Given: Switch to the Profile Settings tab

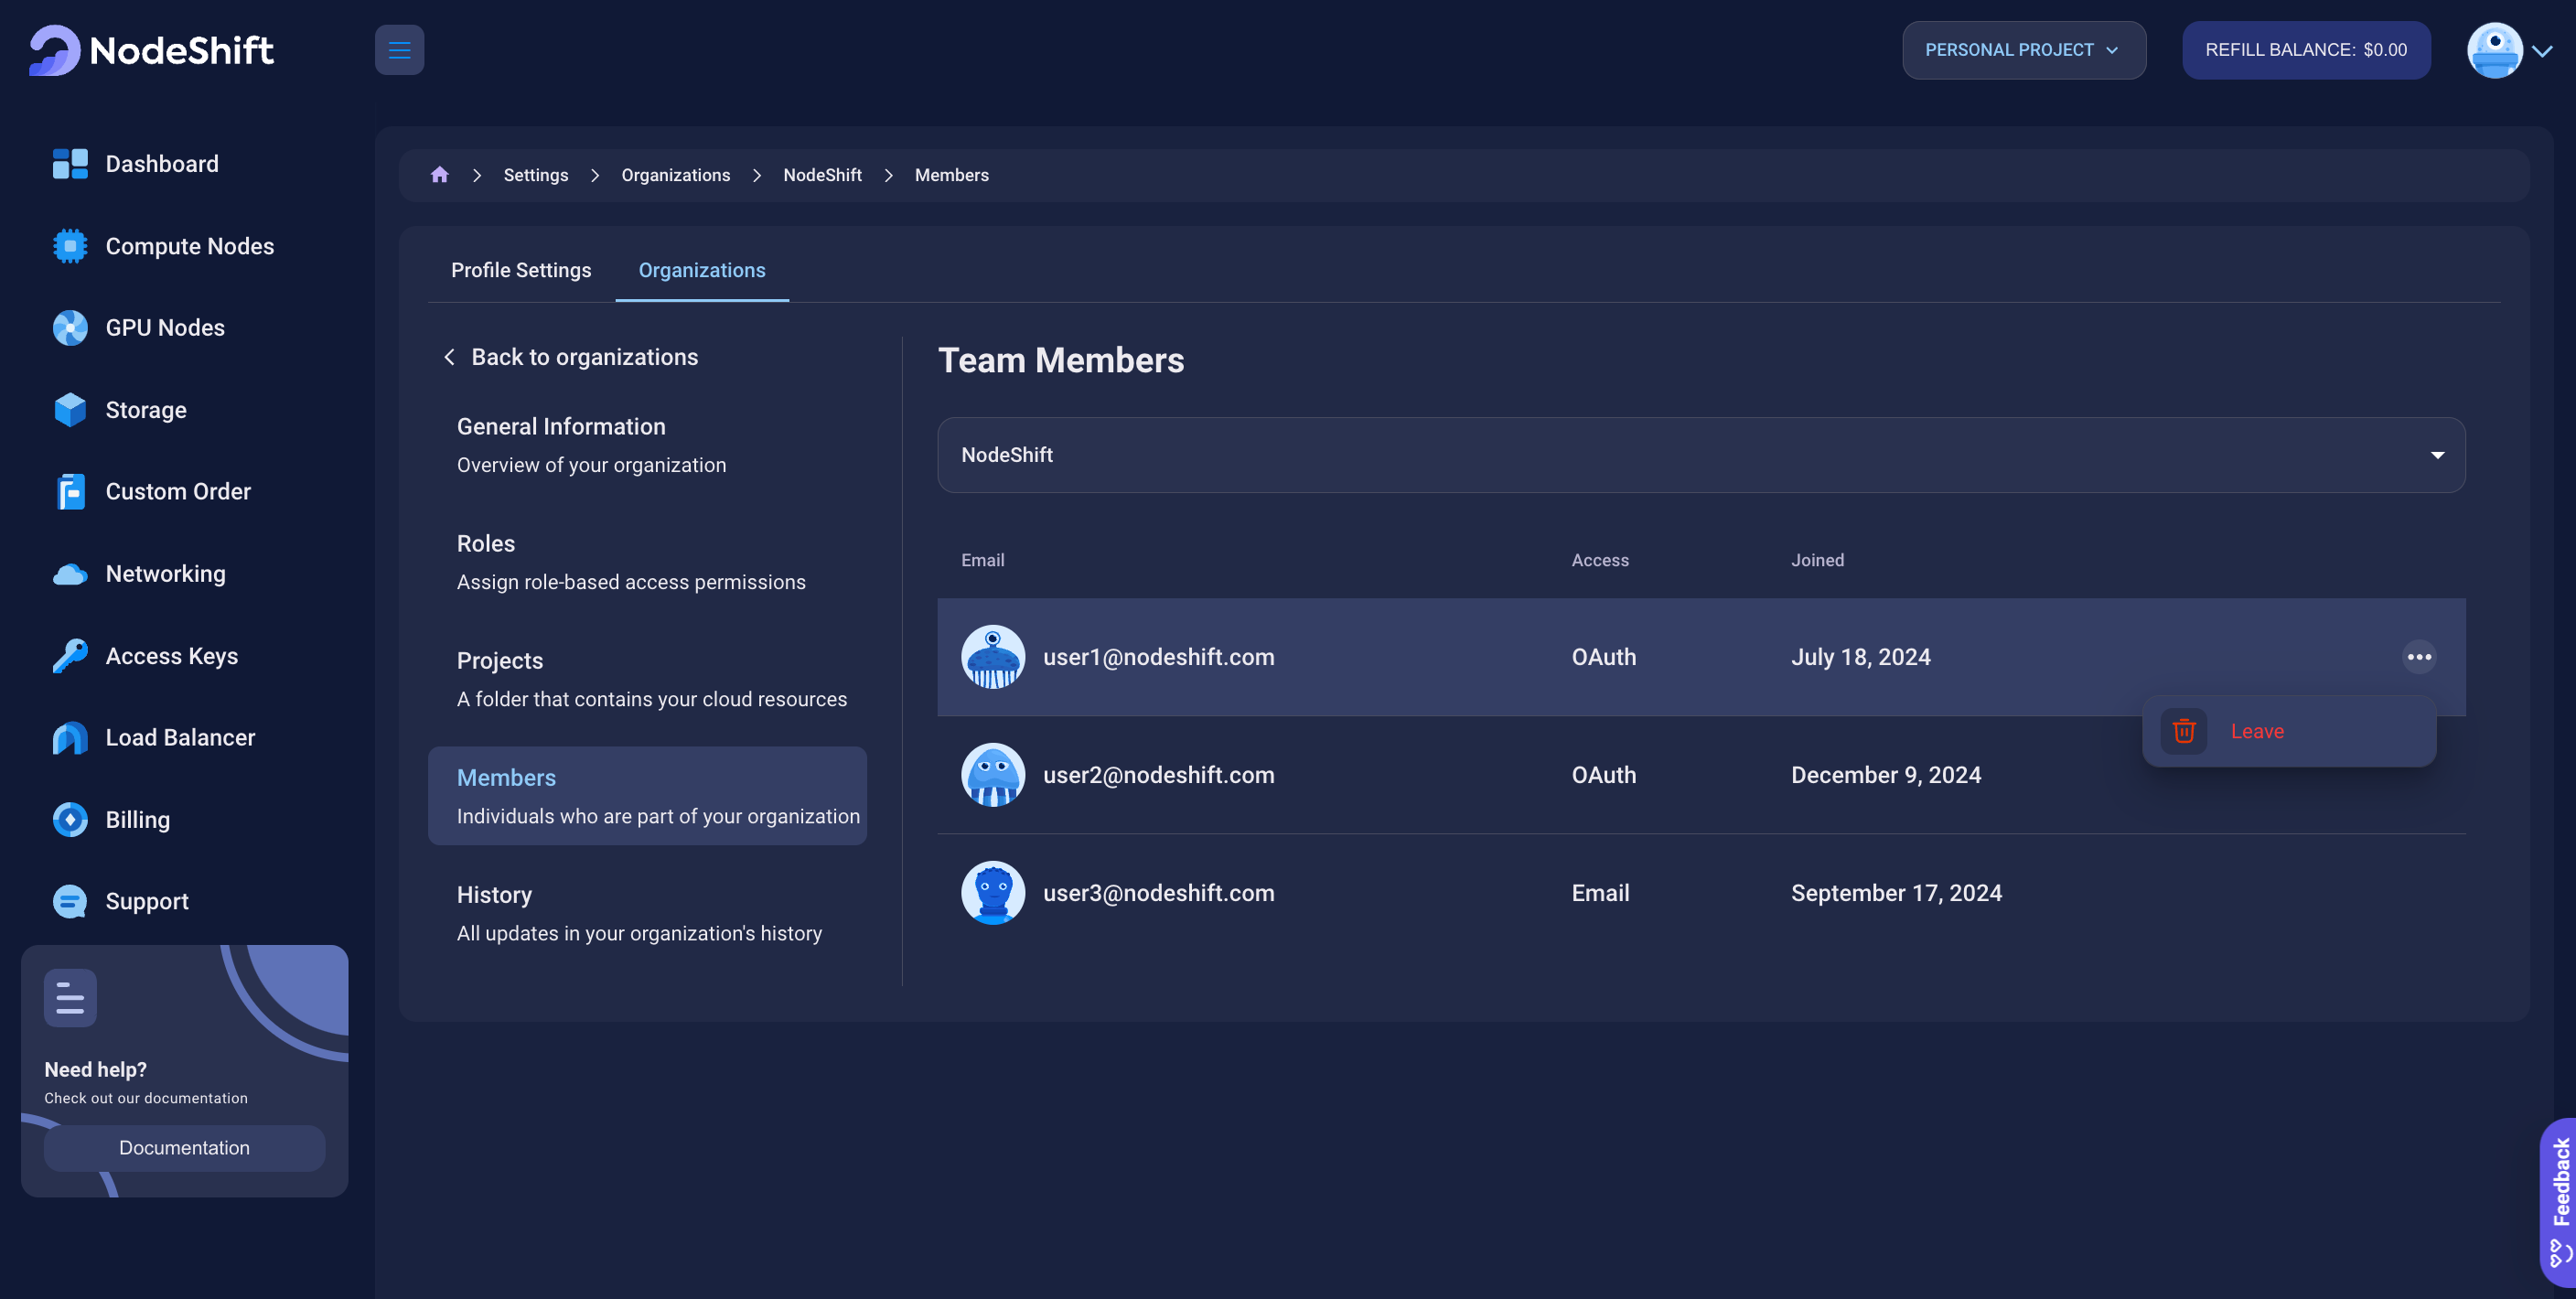Looking at the screenshot, I should click(521, 270).
